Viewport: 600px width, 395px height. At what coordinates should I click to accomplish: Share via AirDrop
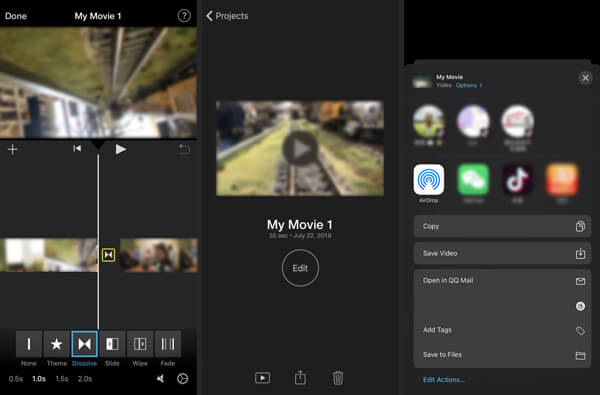[x=429, y=180]
